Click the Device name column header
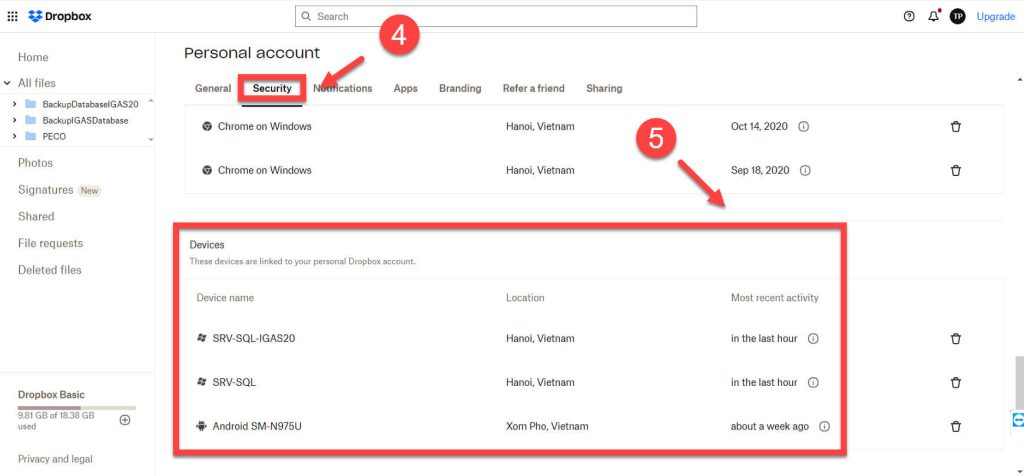 click(x=225, y=298)
